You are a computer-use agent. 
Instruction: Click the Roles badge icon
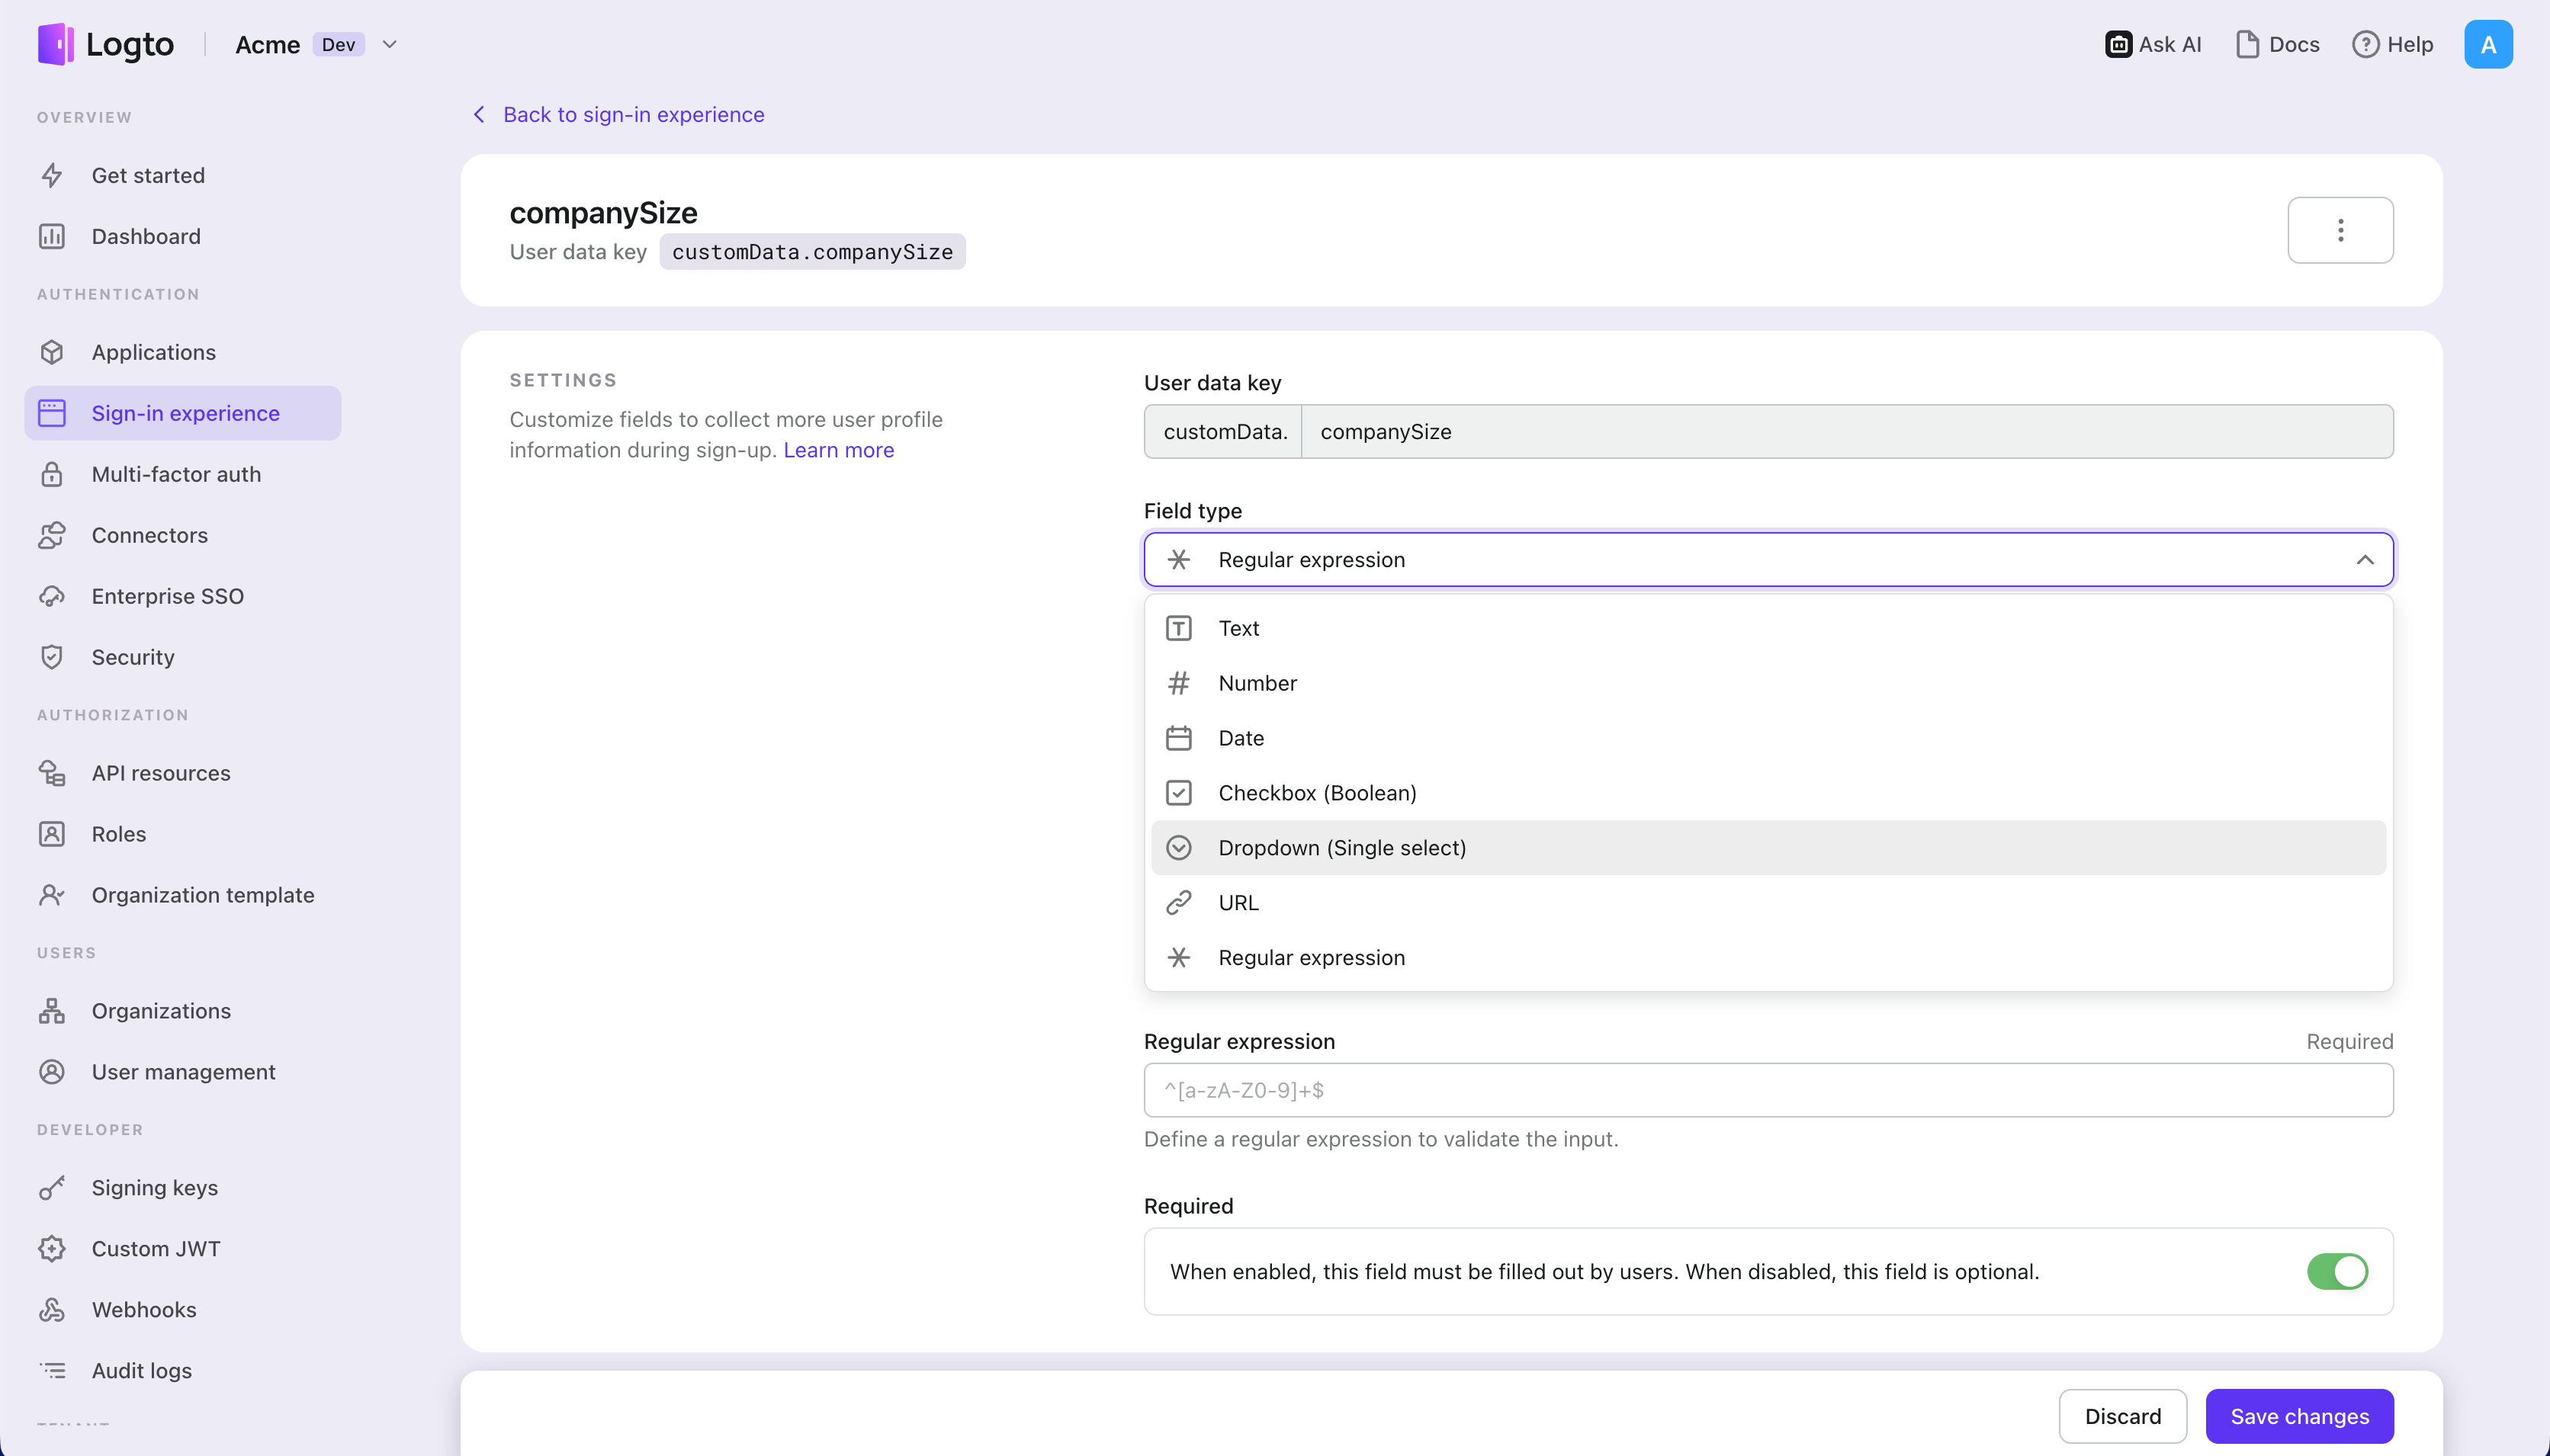[52, 834]
